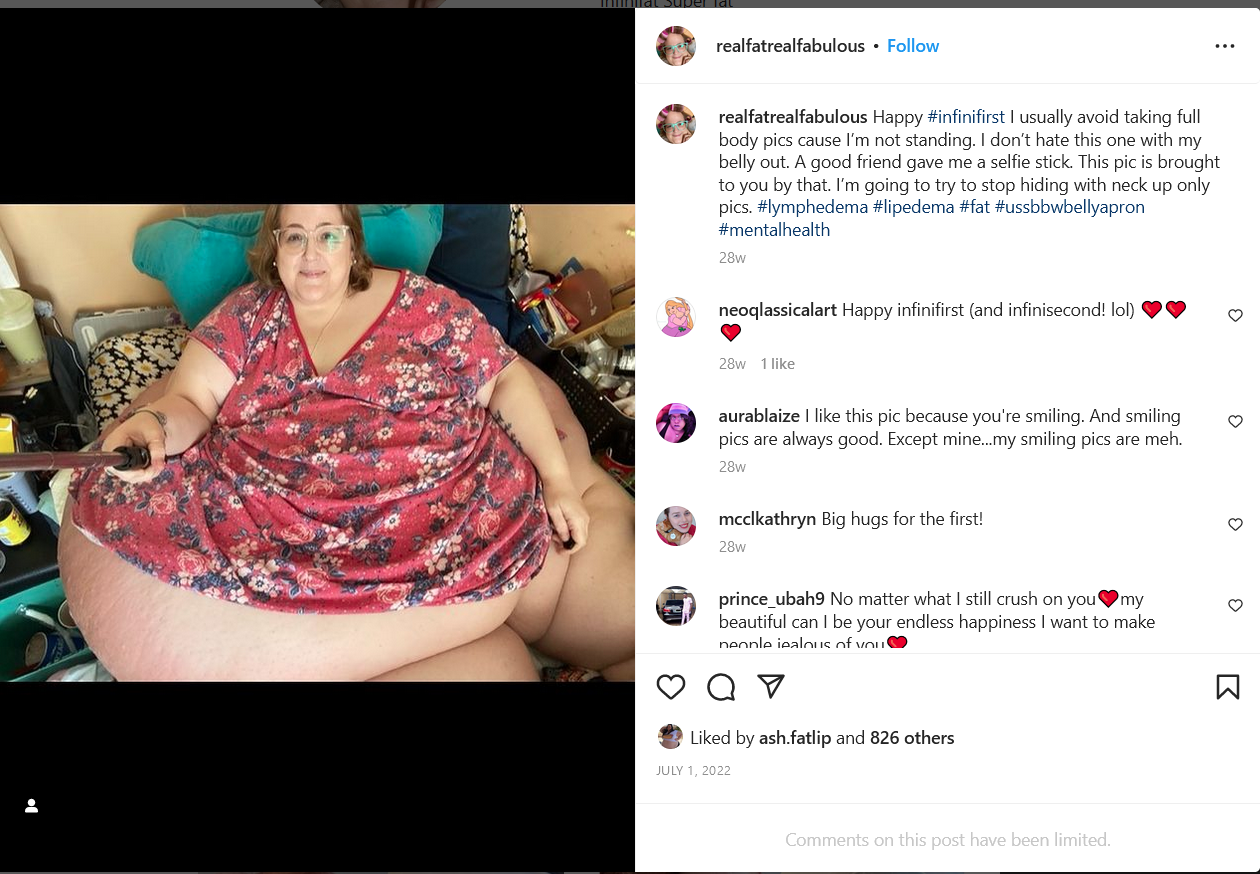Like mcclkathryn's comment heart

[1235, 525]
